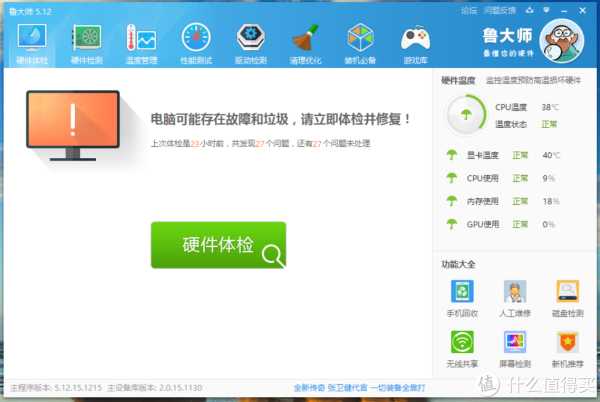Click CPU温度 38℃ value
The image size is (600, 402).
point(550,107)
